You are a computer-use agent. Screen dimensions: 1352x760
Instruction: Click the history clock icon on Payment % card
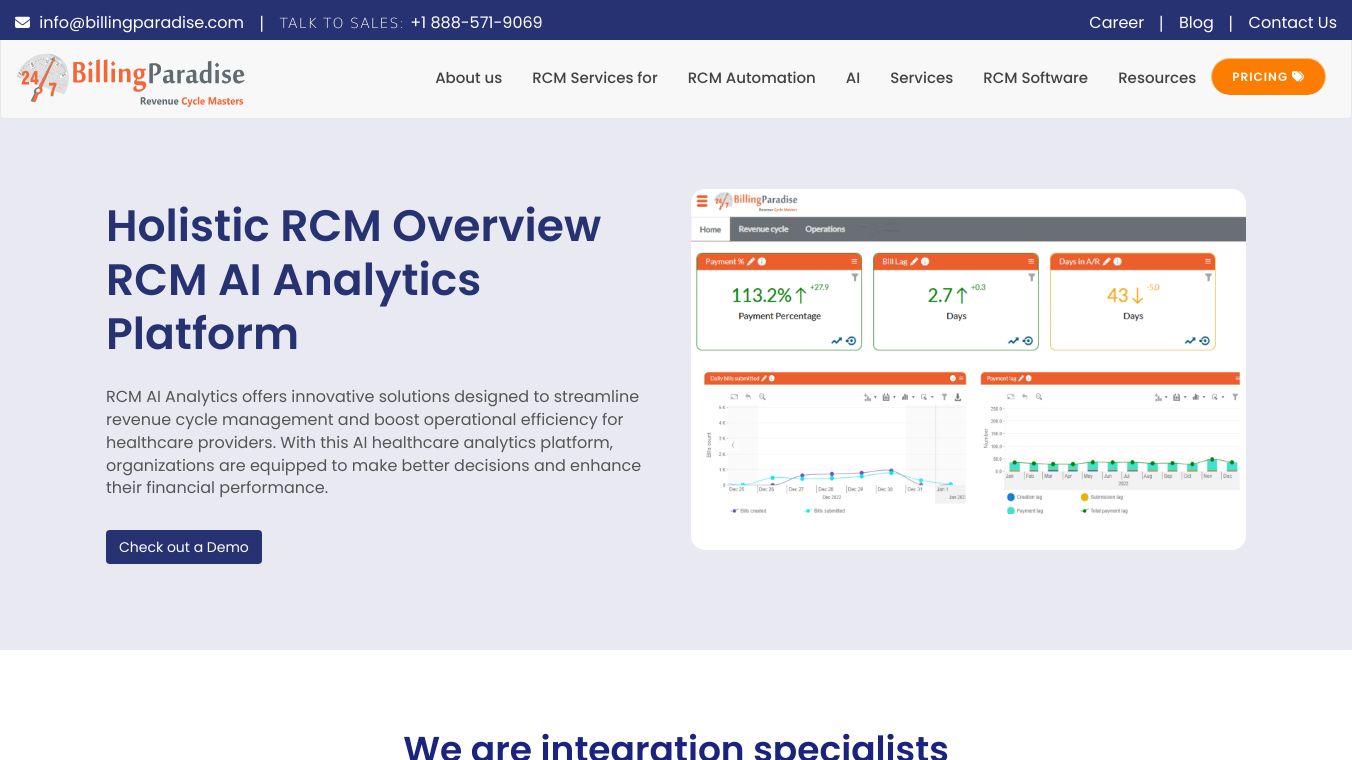(x=851, y=341)
